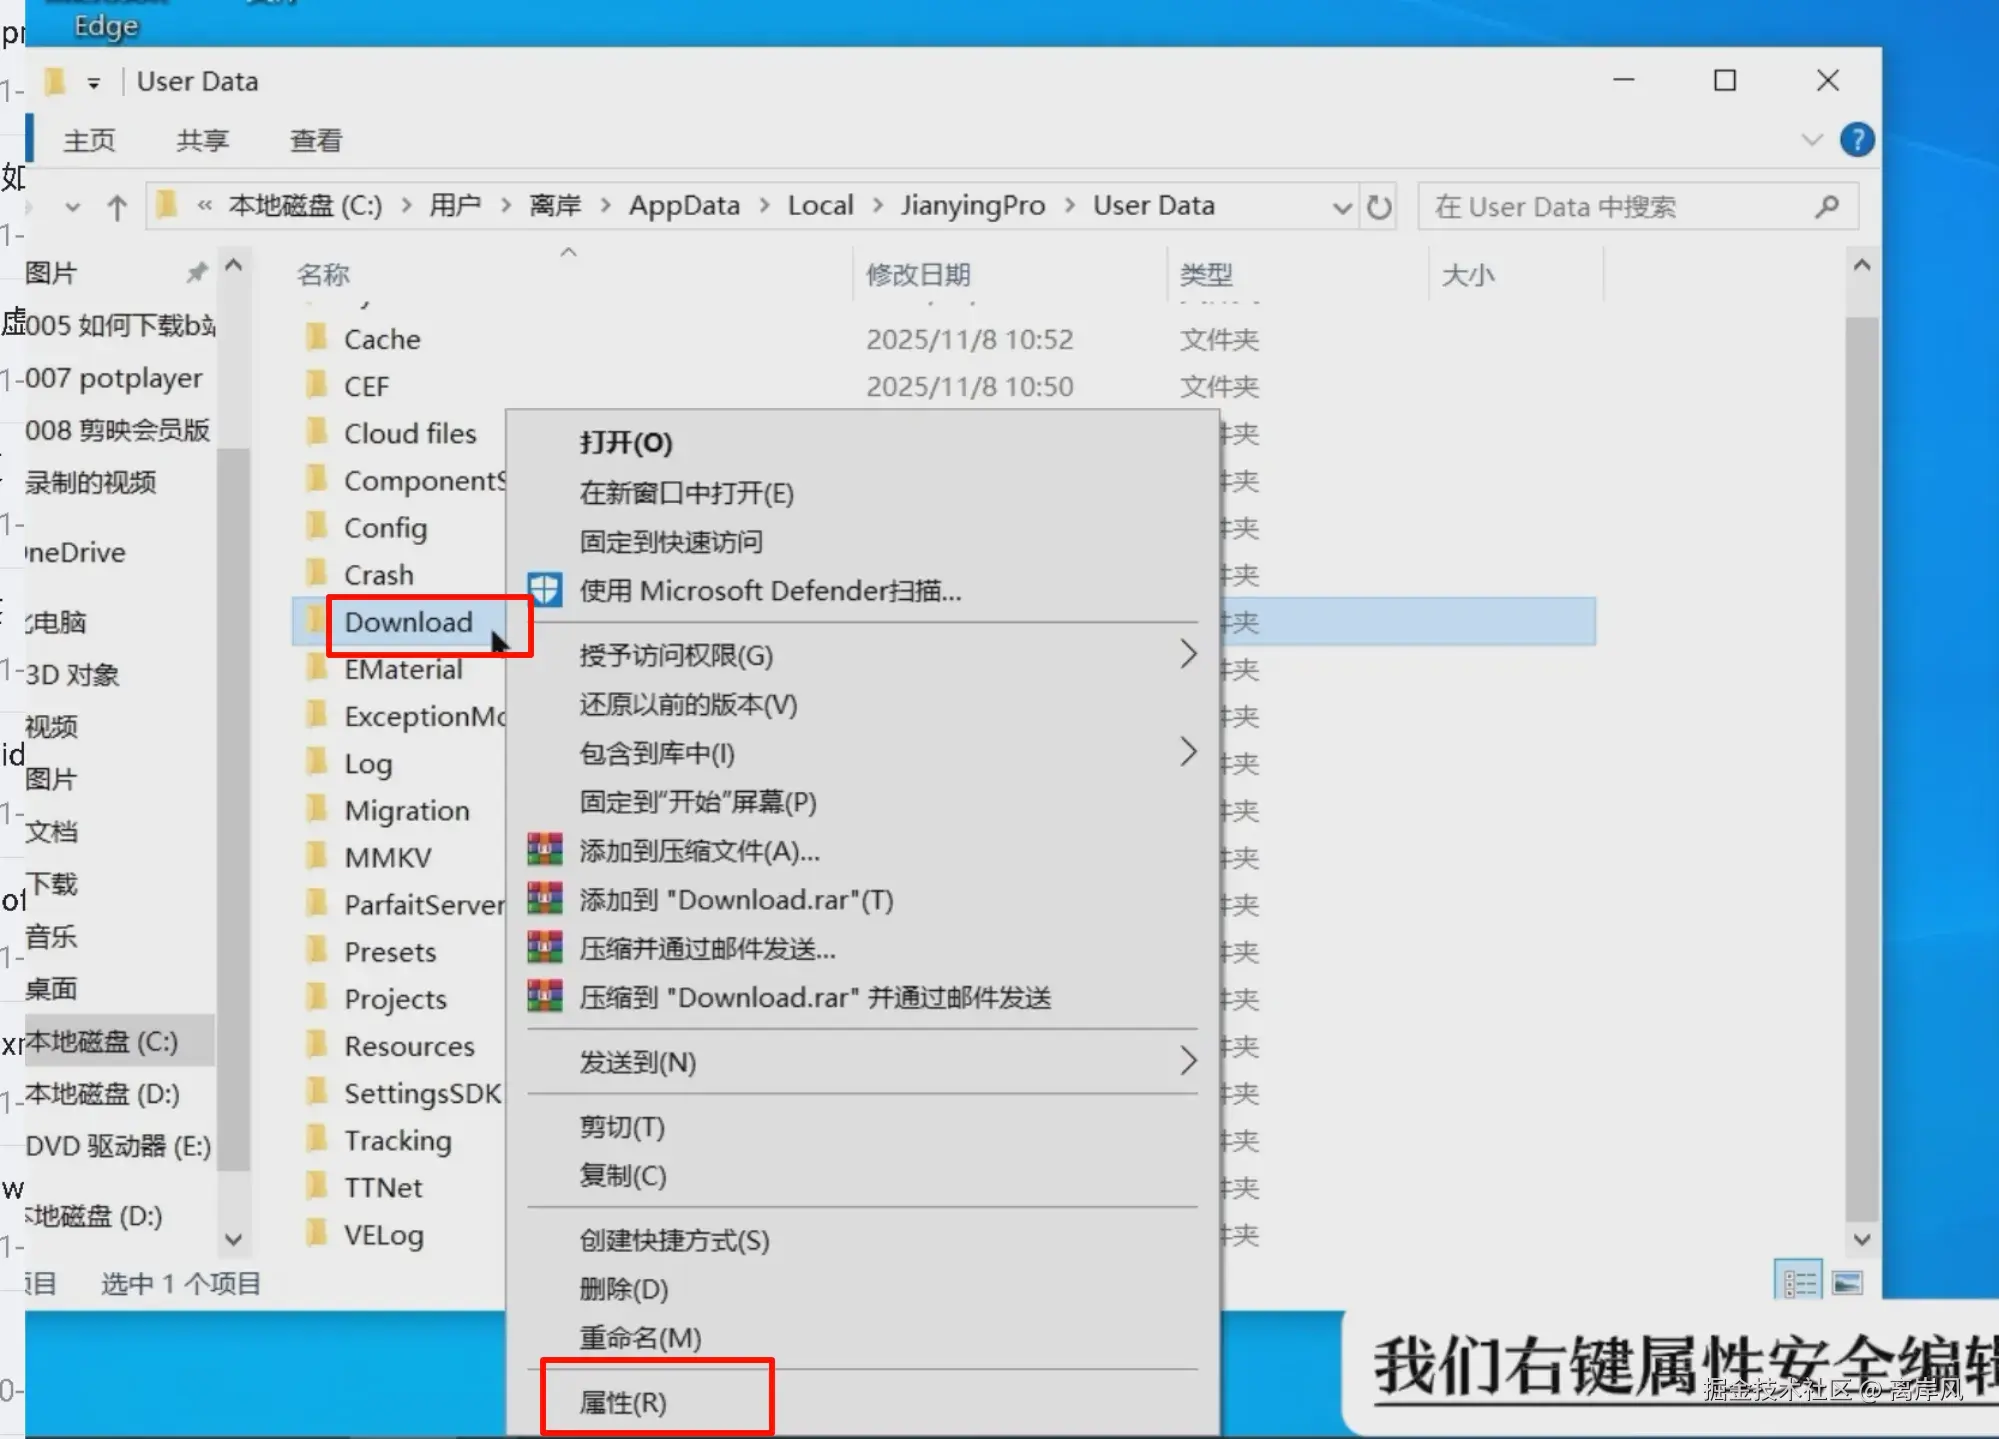The image size is (1999, 1439).
Task: Expand the 授予访问权限(G) submenu arrow
Action: click(x=1187, y=655)
